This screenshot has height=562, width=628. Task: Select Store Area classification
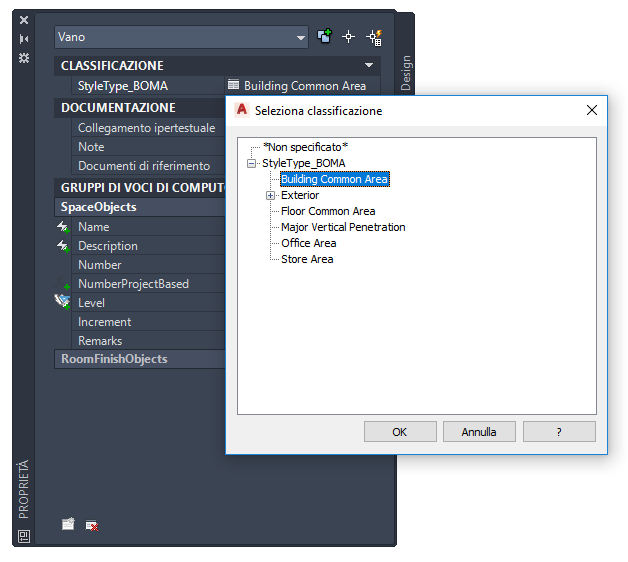pyautogui.click(x=307, y=259)
